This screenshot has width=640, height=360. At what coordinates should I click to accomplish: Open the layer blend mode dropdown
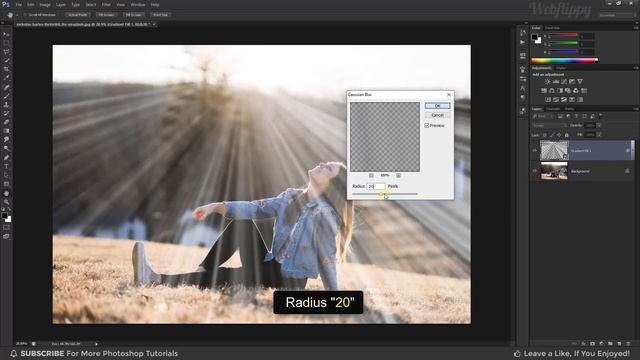pyautogui.click(x=549, y=126)
